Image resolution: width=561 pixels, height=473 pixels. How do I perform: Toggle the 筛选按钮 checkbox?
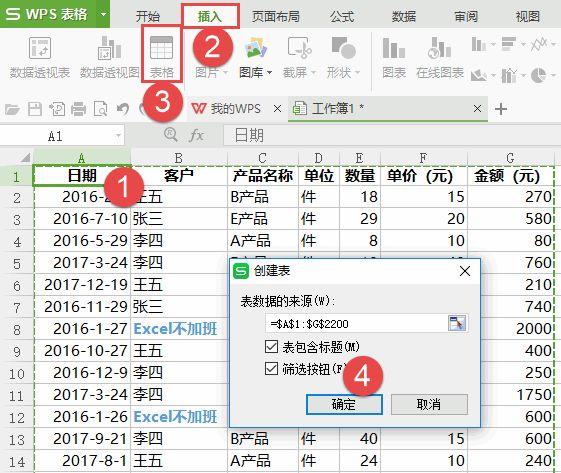(271, 369)
